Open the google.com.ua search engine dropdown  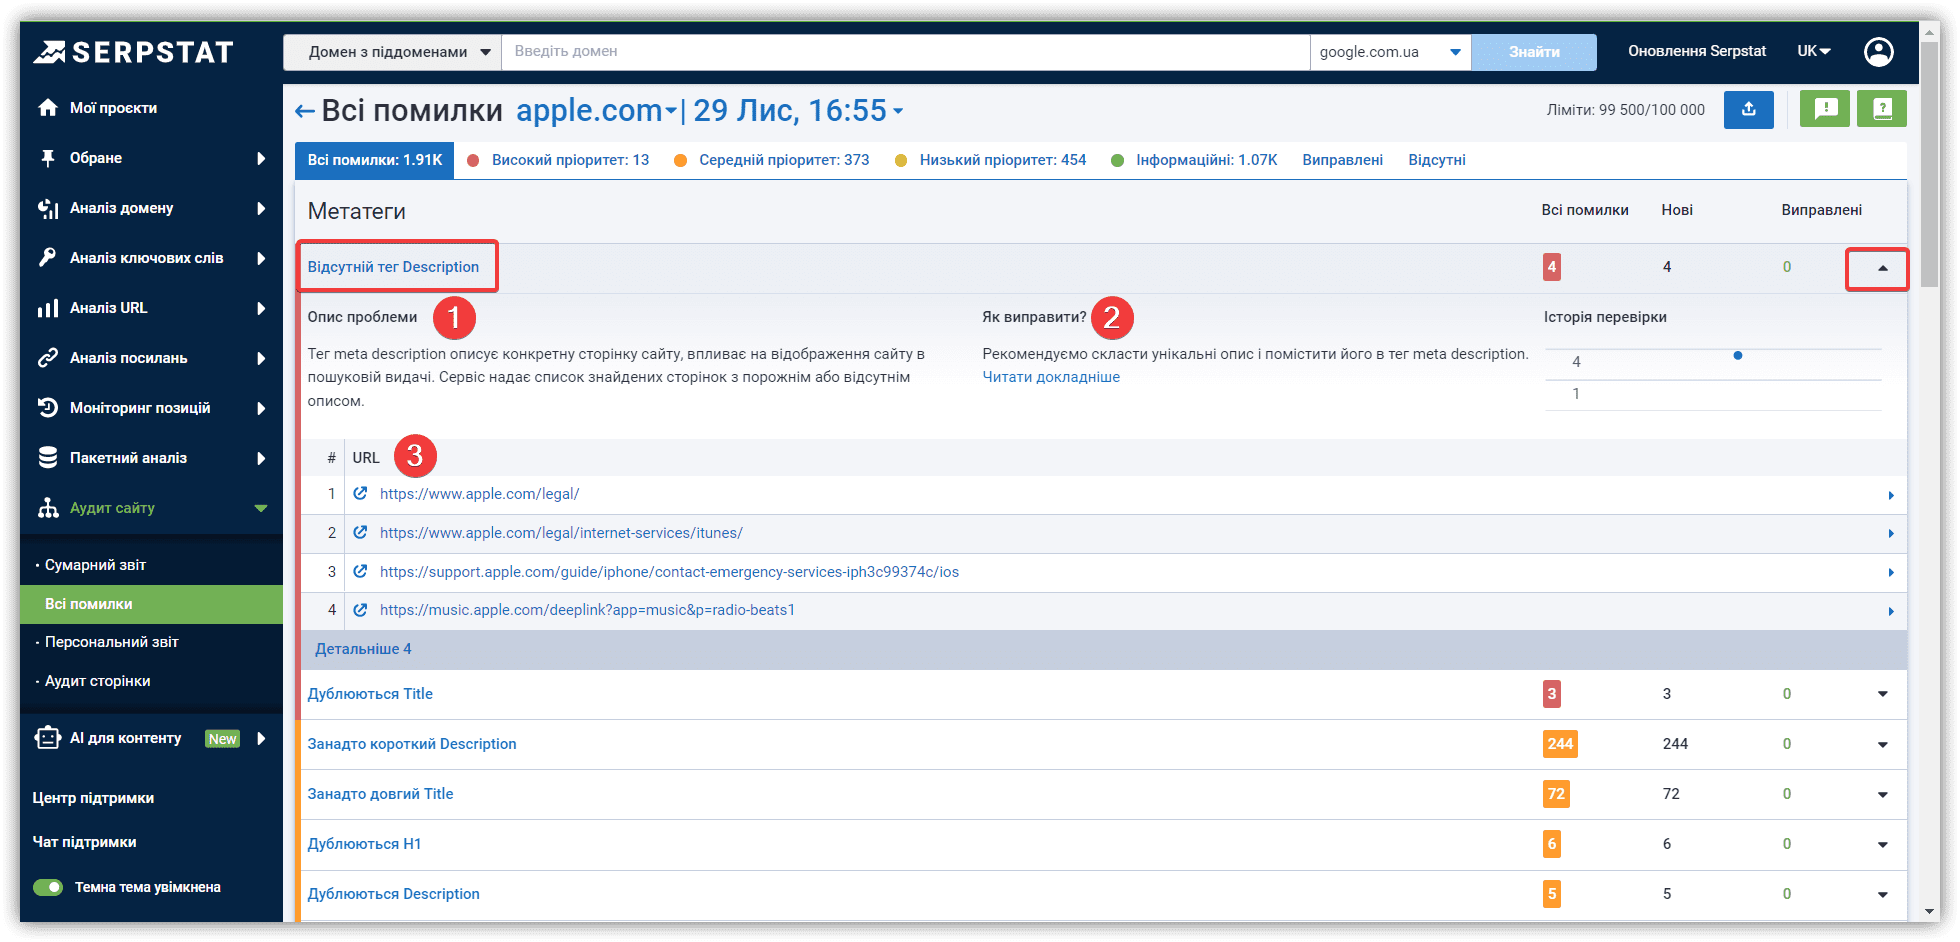(x=1390, y=52)
